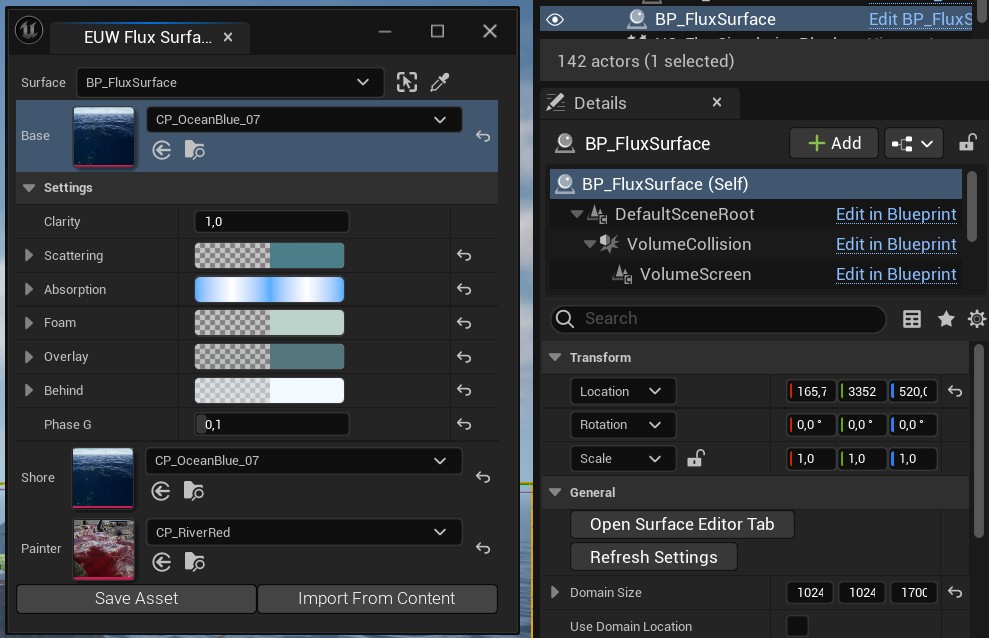Enable the Use Domain Location checkbox
Viewport: 989px width, 638px height.
(x=797, y=626)
